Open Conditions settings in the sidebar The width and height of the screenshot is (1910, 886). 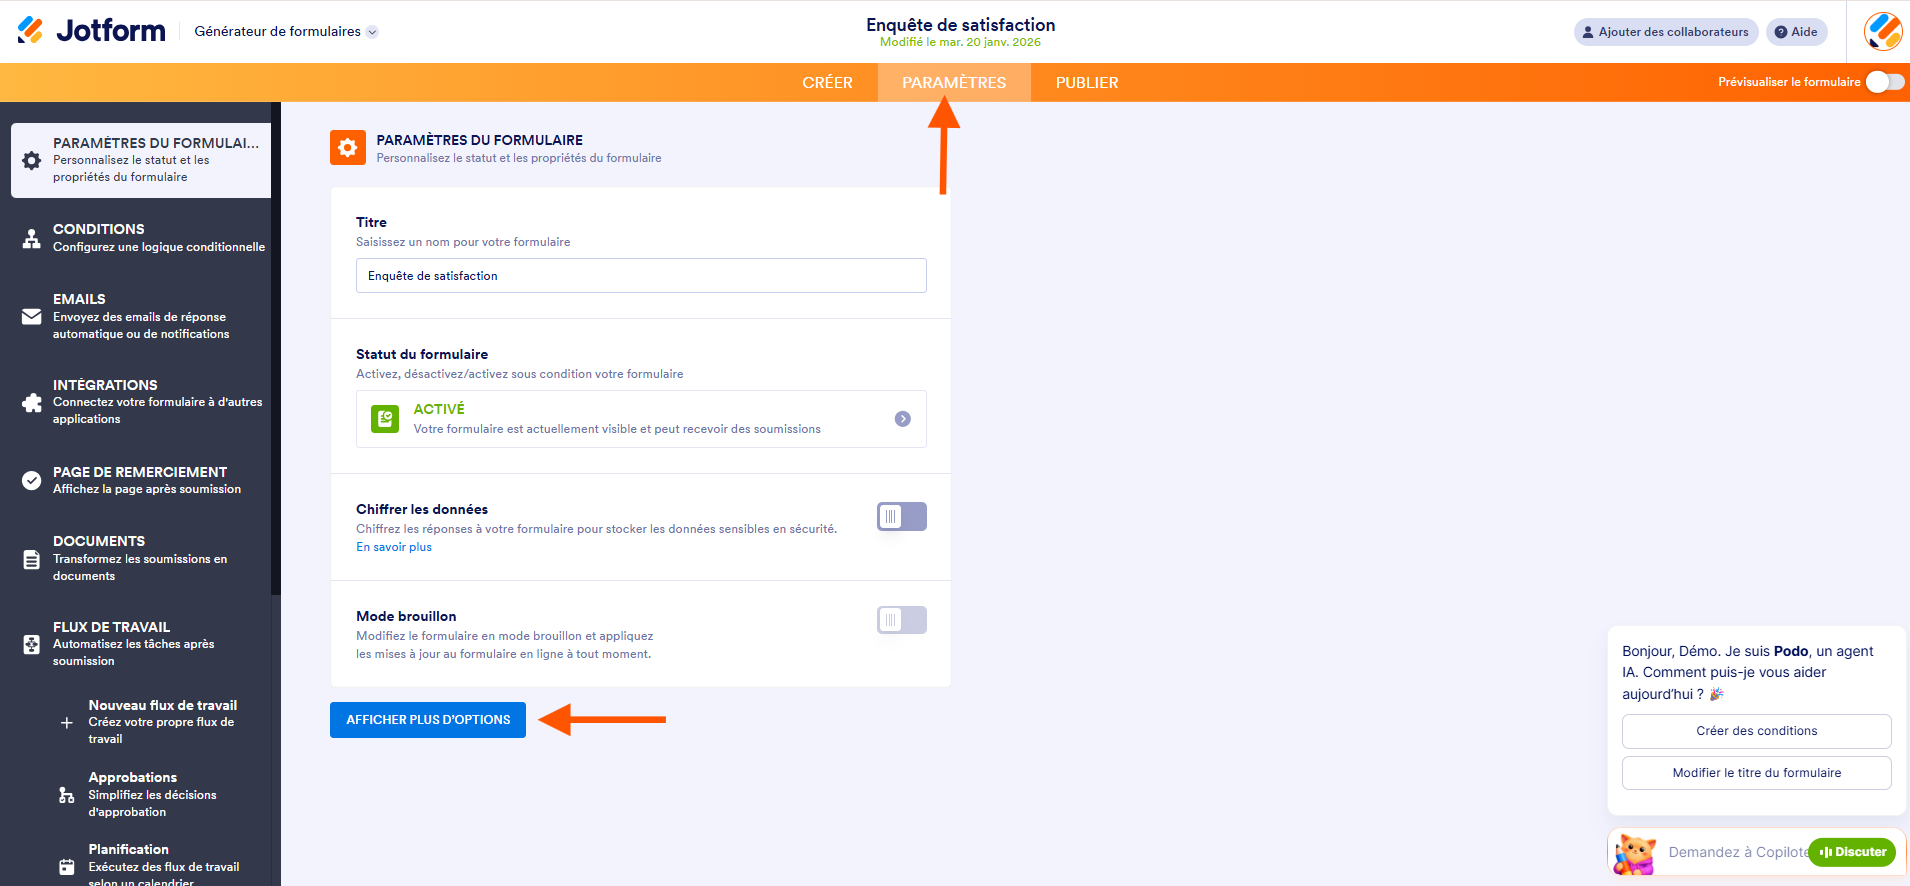141,238
